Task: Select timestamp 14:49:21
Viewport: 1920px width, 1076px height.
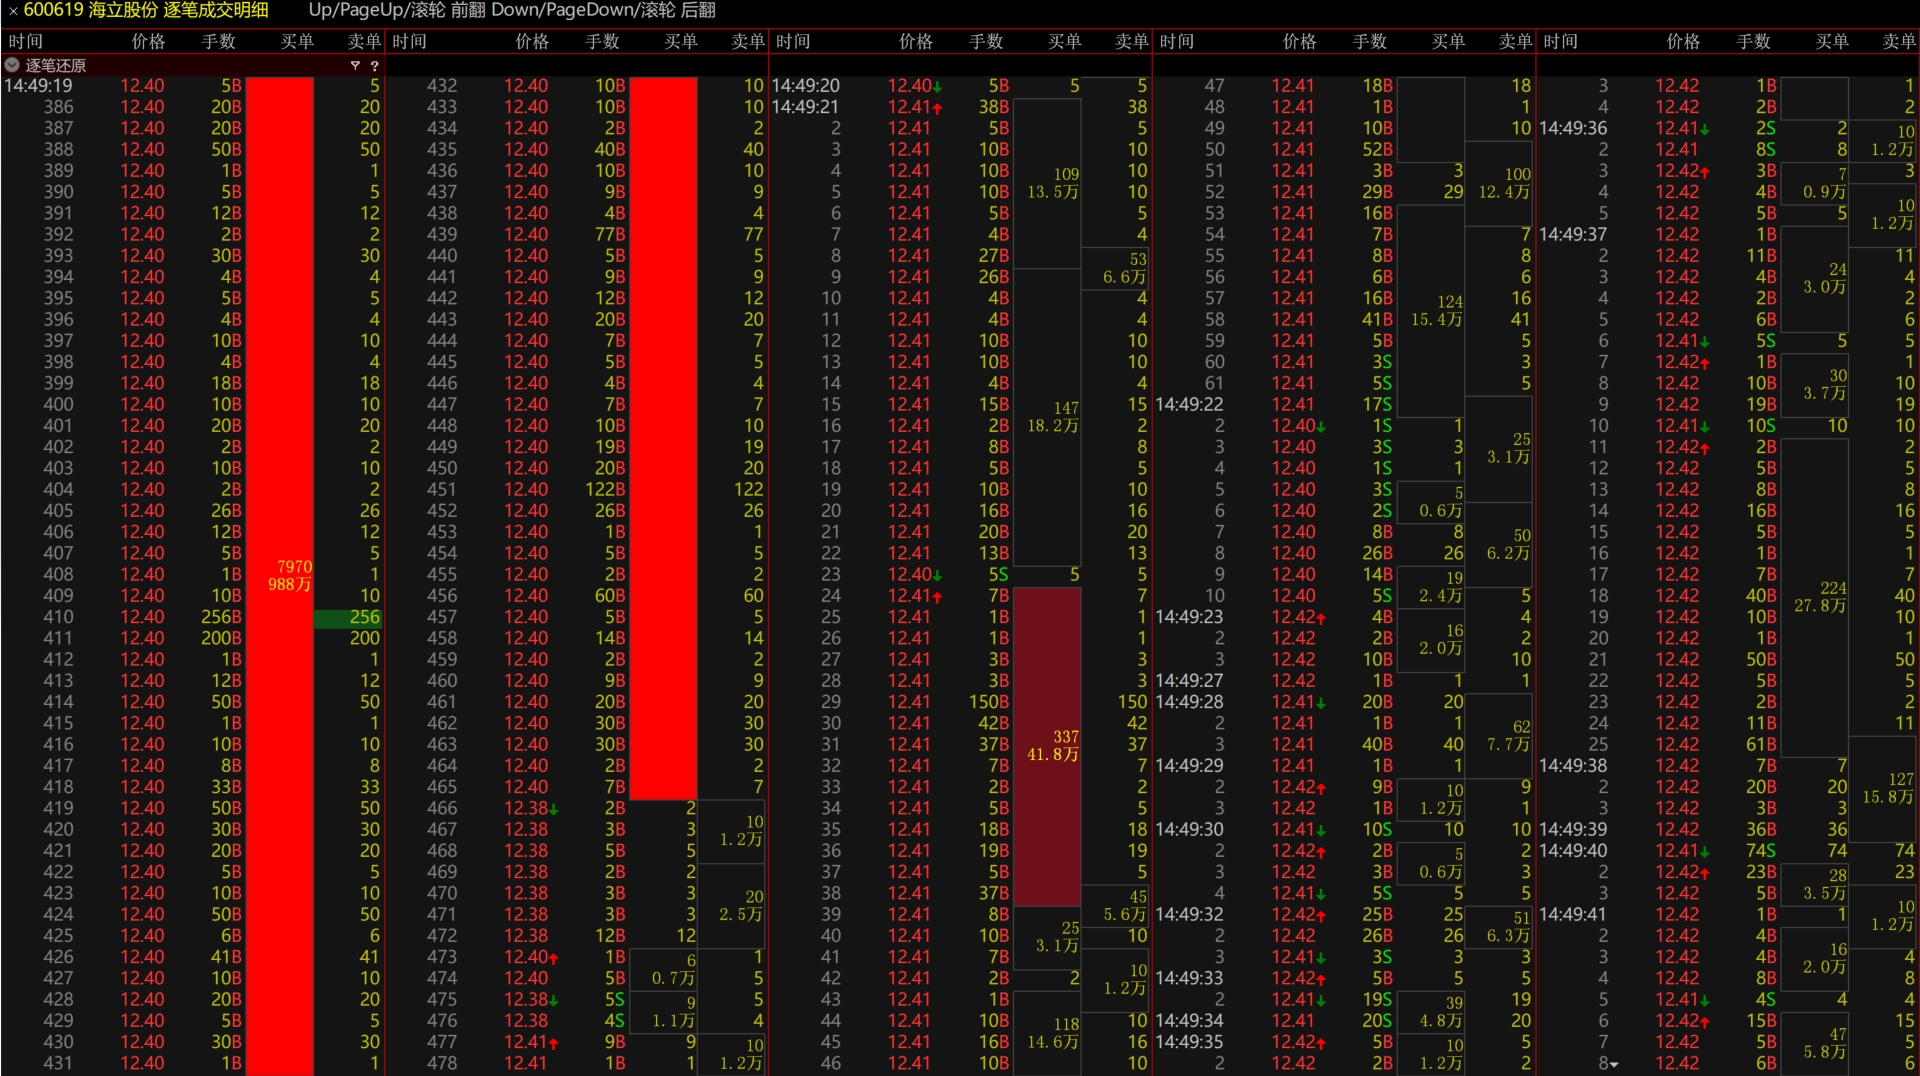Action: [805, 107]
